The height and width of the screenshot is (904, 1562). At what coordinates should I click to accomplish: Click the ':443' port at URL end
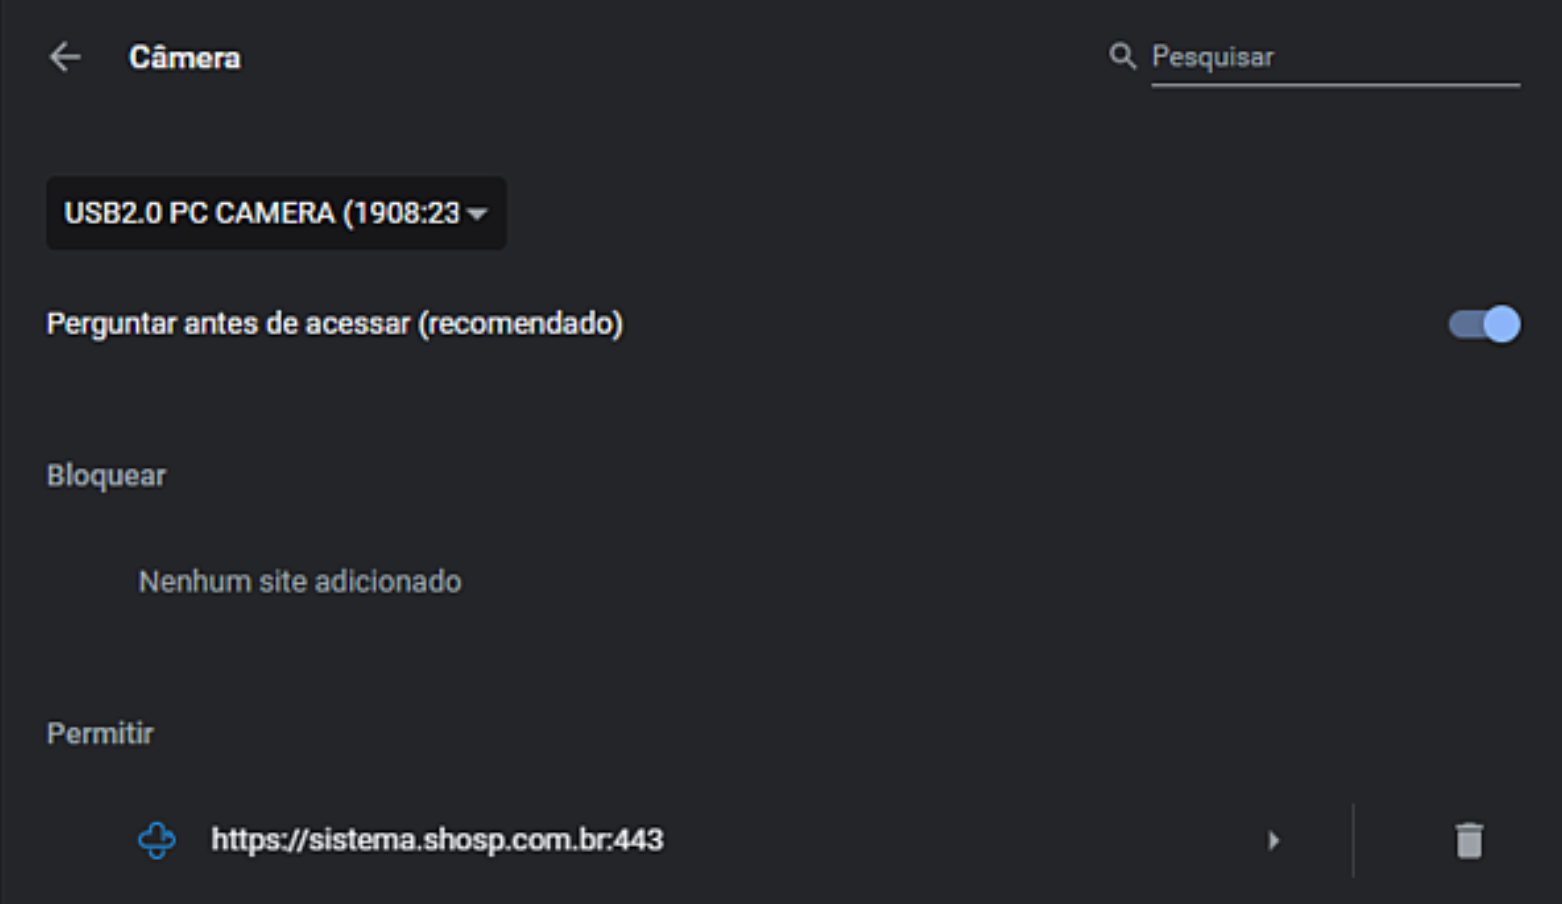(x=636, y=840)
